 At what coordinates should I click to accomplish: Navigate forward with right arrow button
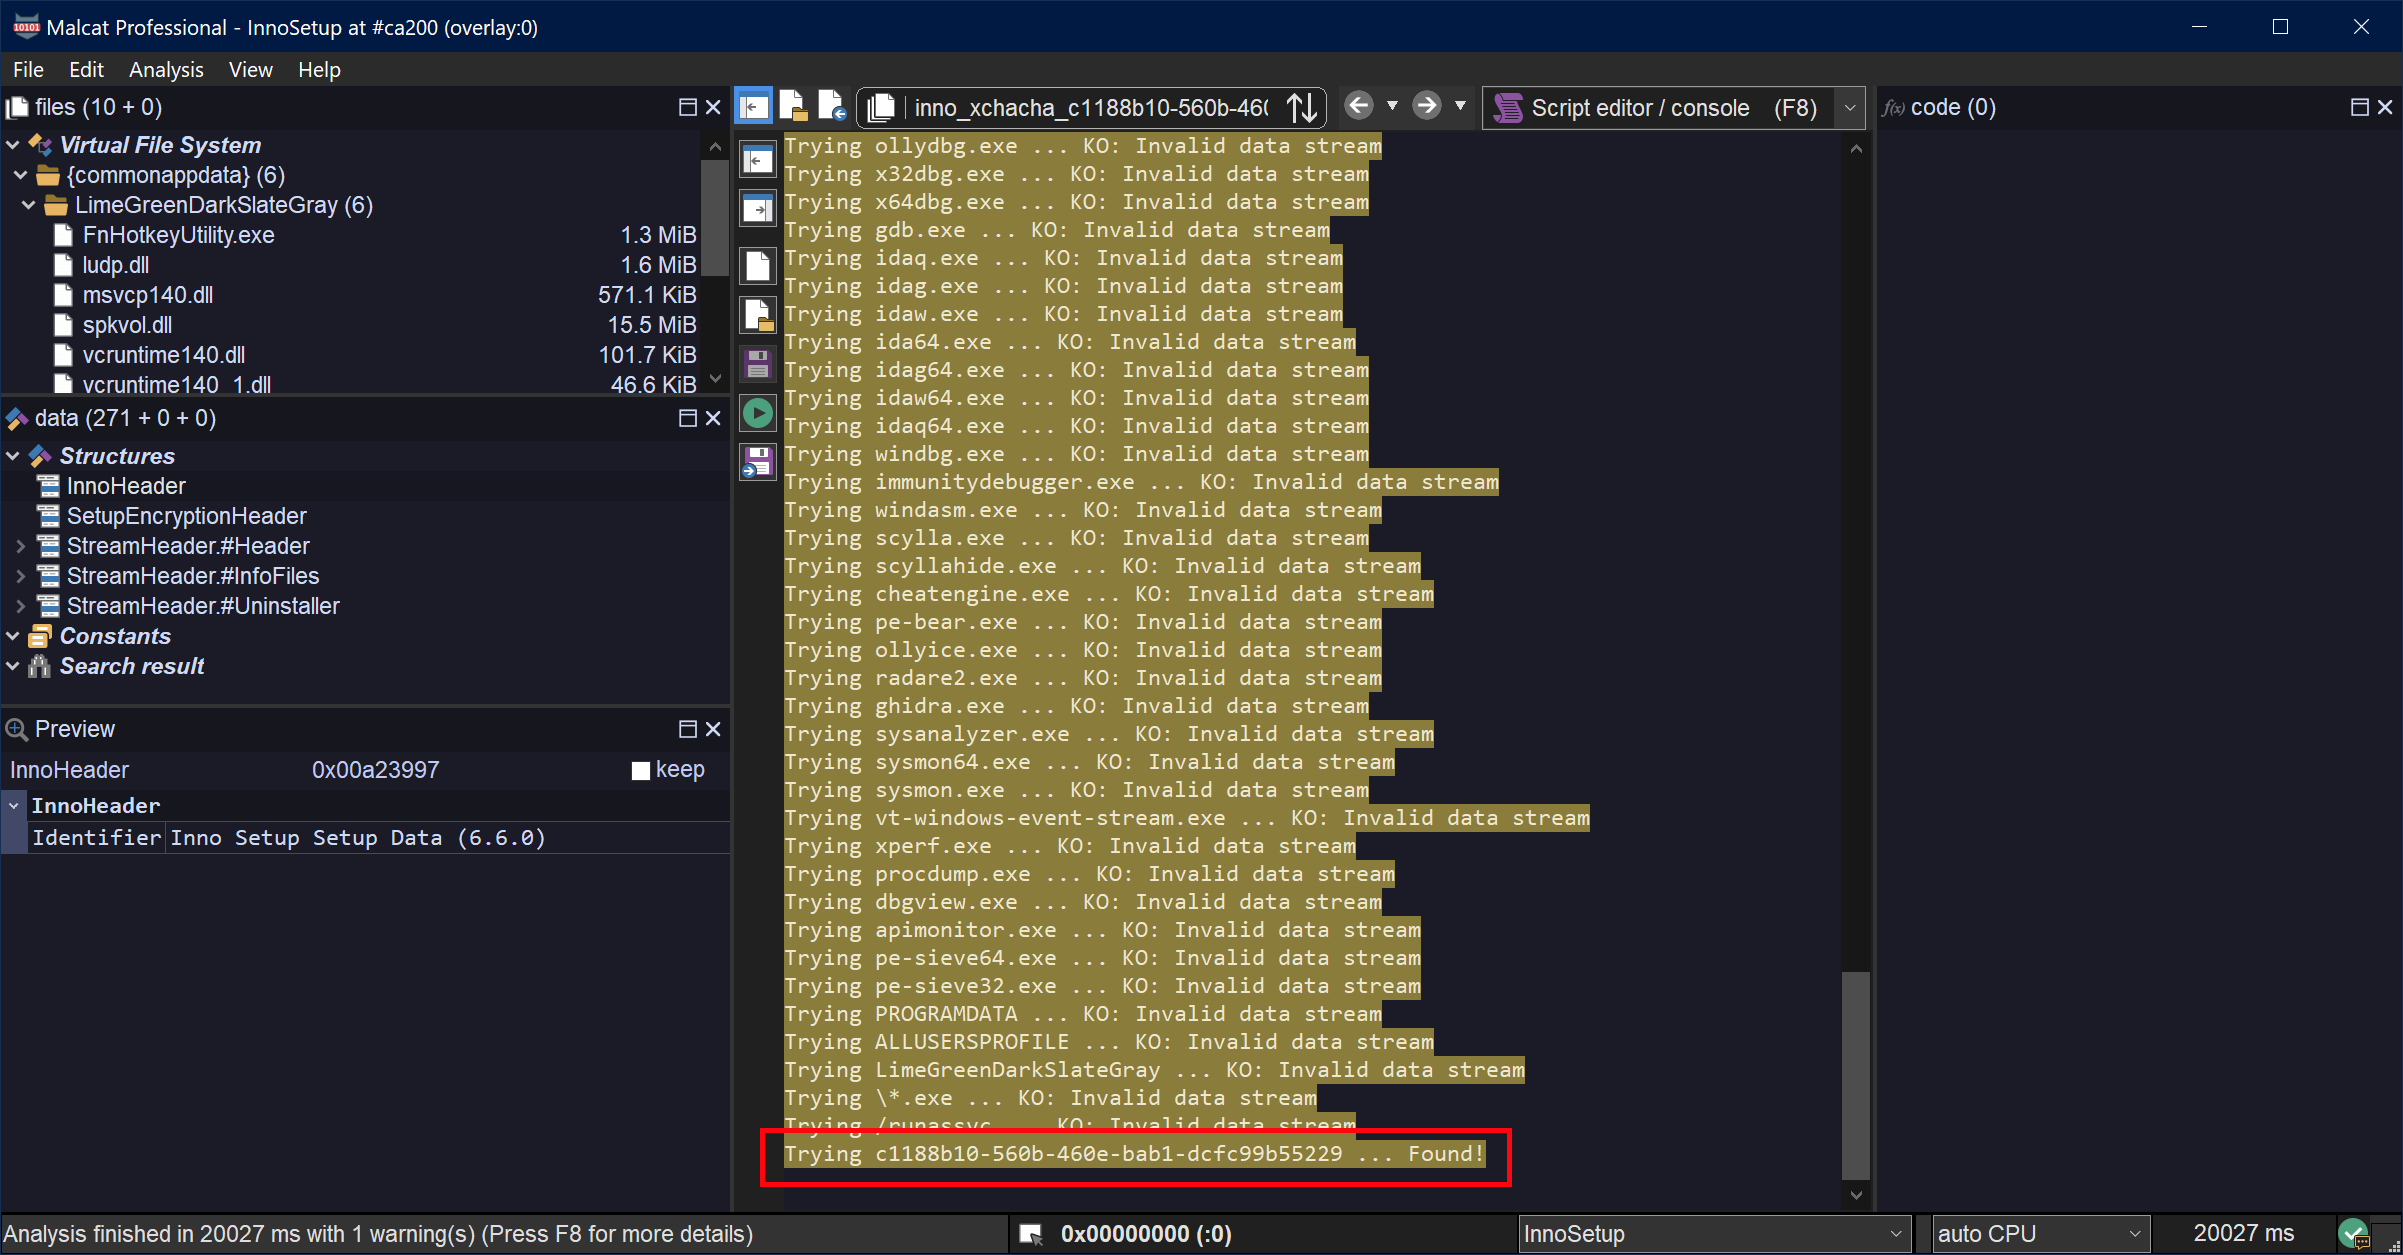point(1427,106)
